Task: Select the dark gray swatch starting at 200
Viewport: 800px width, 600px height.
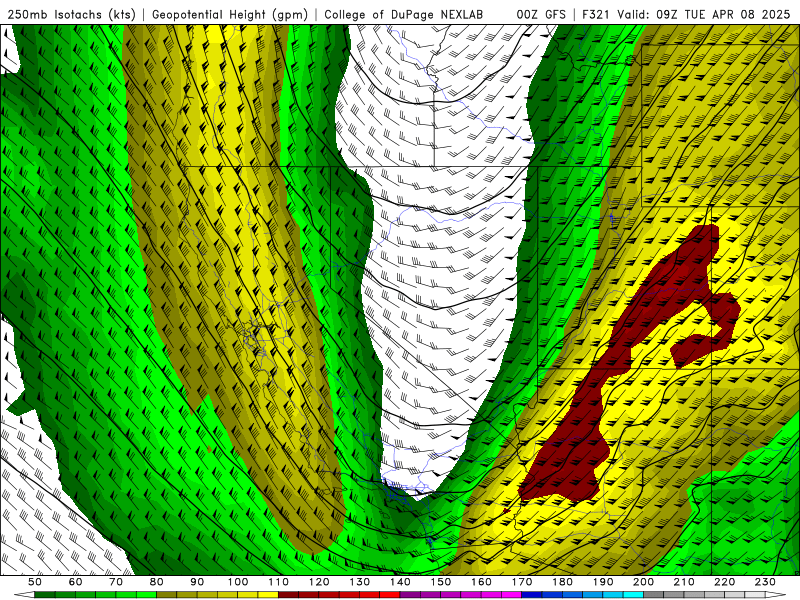Action: 654,595
